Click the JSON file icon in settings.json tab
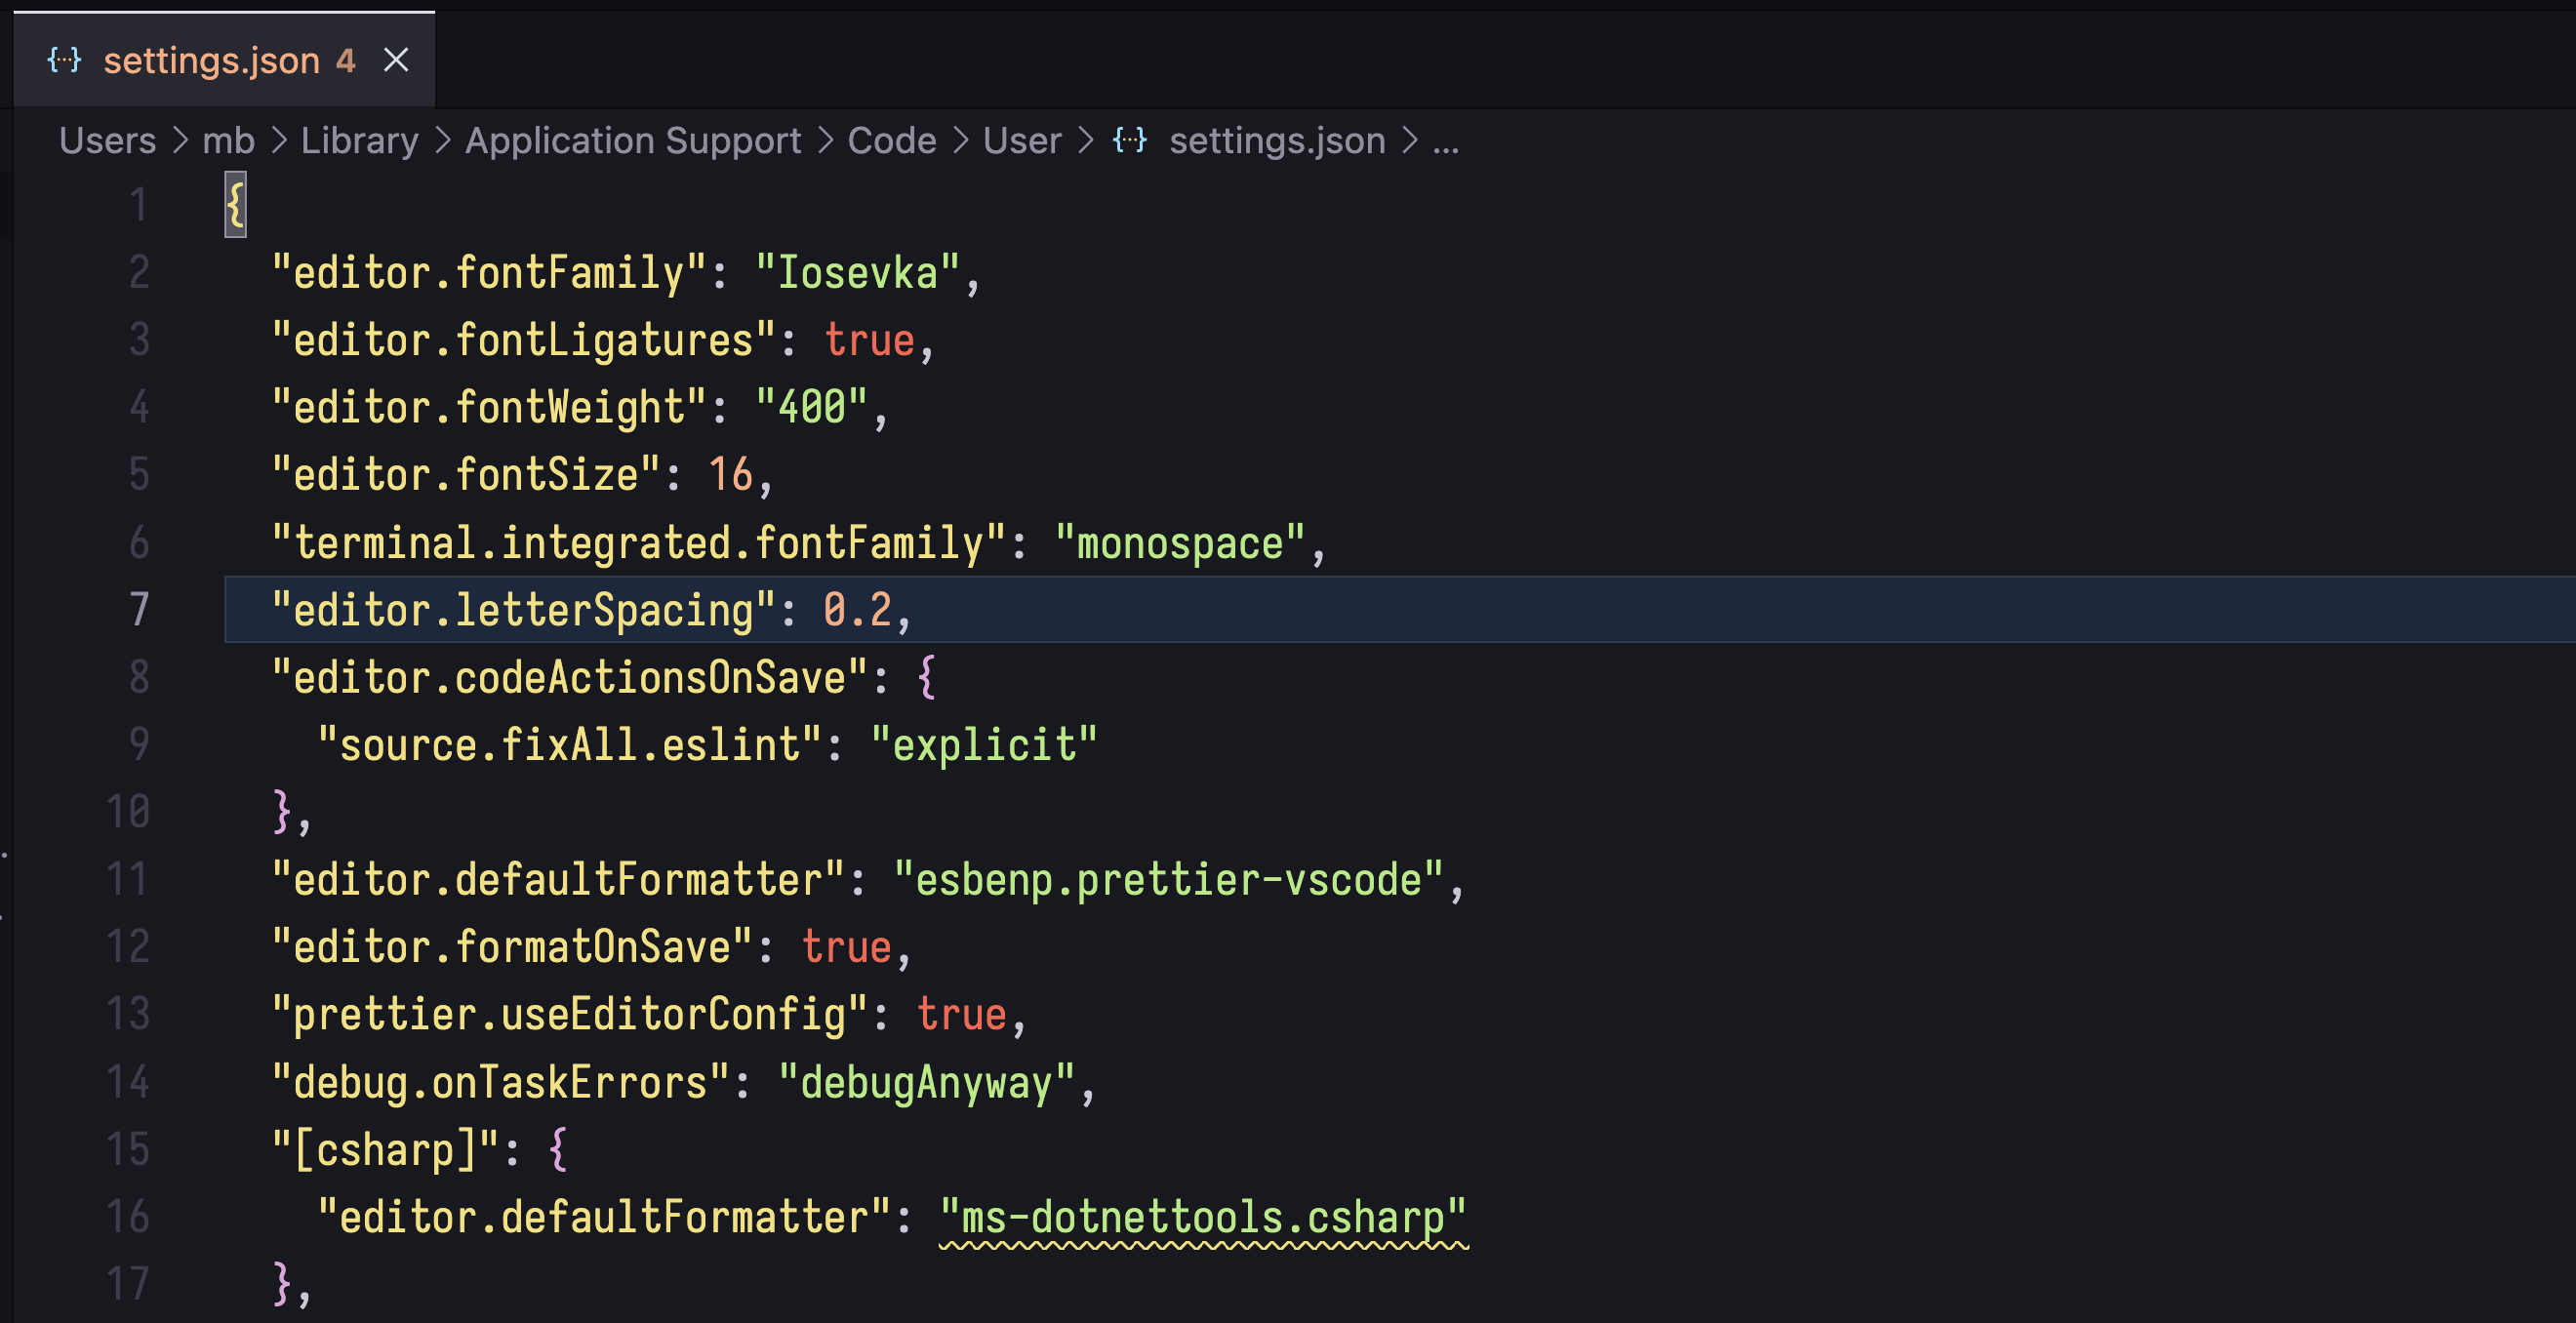This screenshot has height=1323, width=2576. tap(64, 60)
